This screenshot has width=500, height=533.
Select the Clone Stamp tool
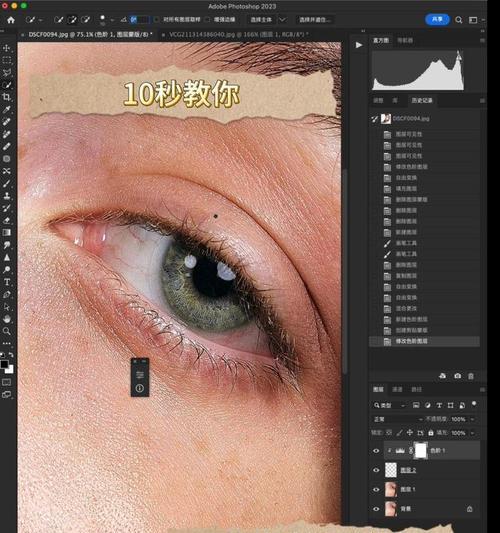pos(6,196)
